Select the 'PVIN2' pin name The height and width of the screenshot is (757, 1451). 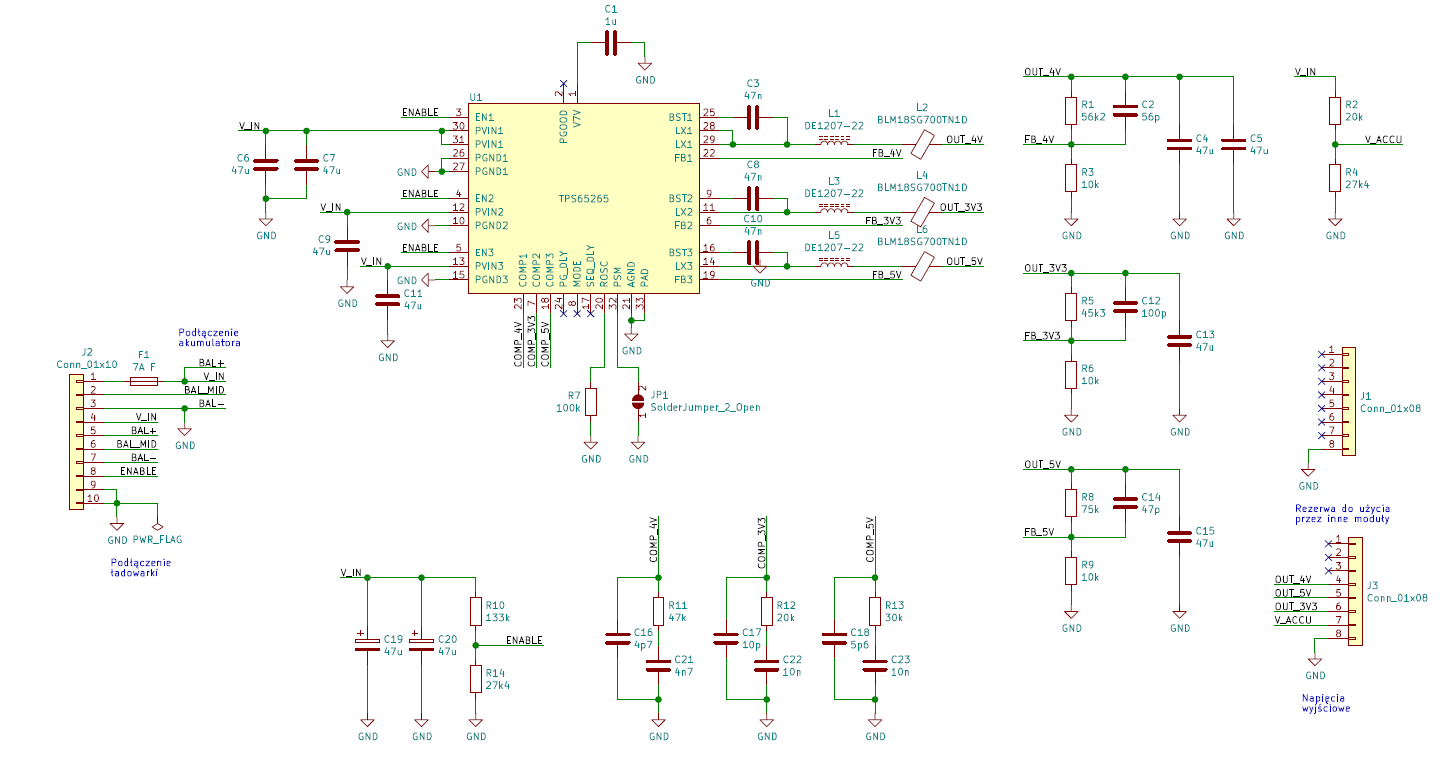491,212
